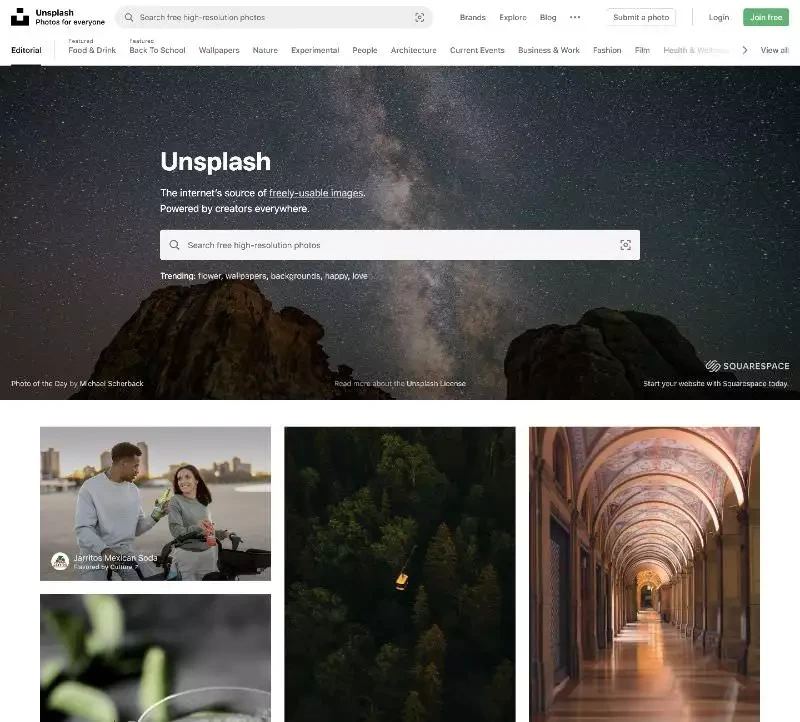Click the View all categories link

(x=774, y=50)
